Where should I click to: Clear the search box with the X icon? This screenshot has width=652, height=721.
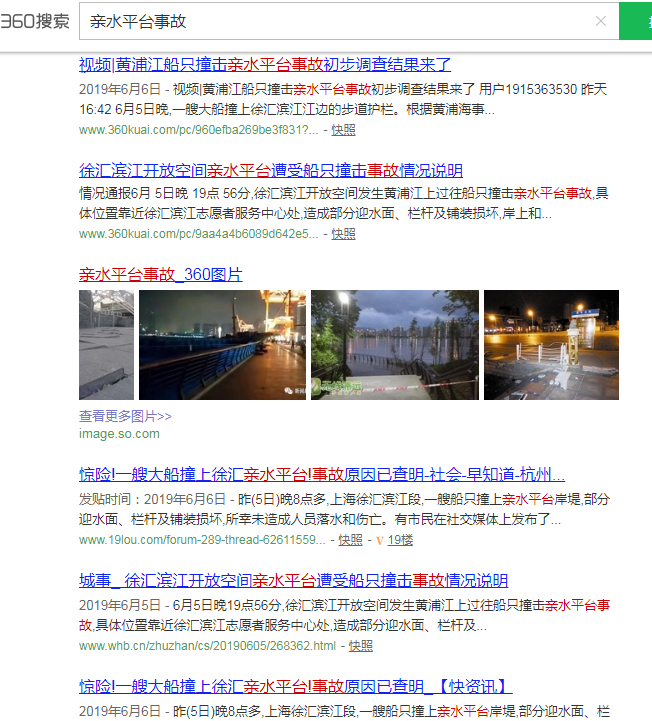click(600, 21)
